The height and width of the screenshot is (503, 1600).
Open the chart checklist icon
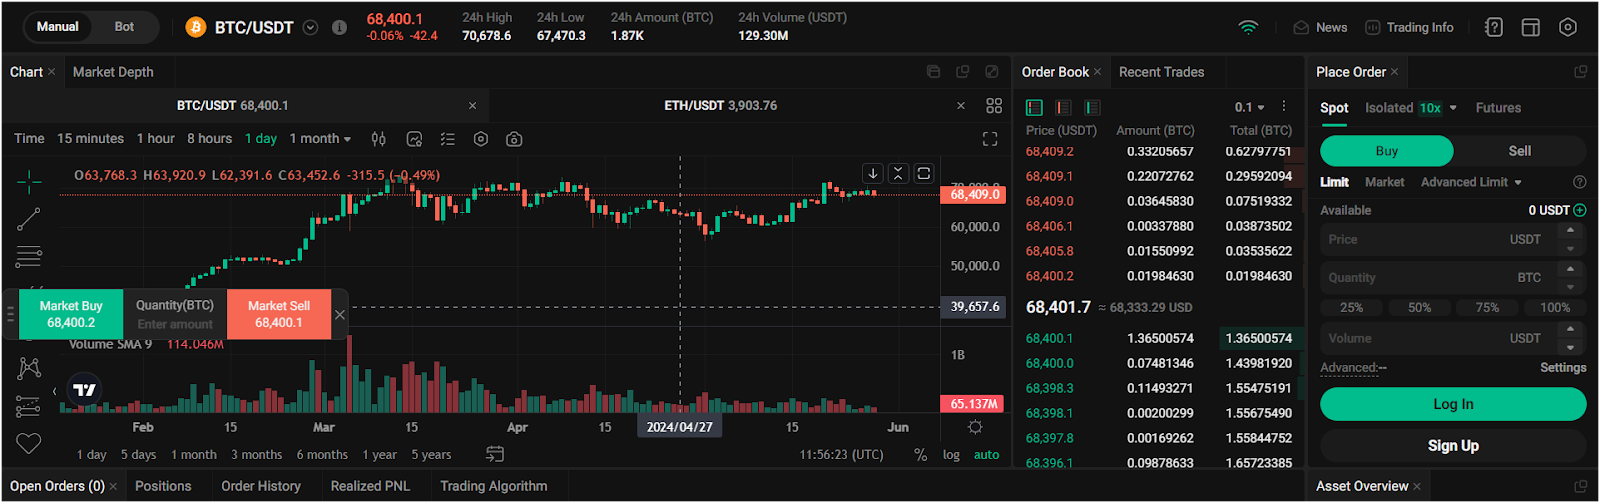point(447,139)
